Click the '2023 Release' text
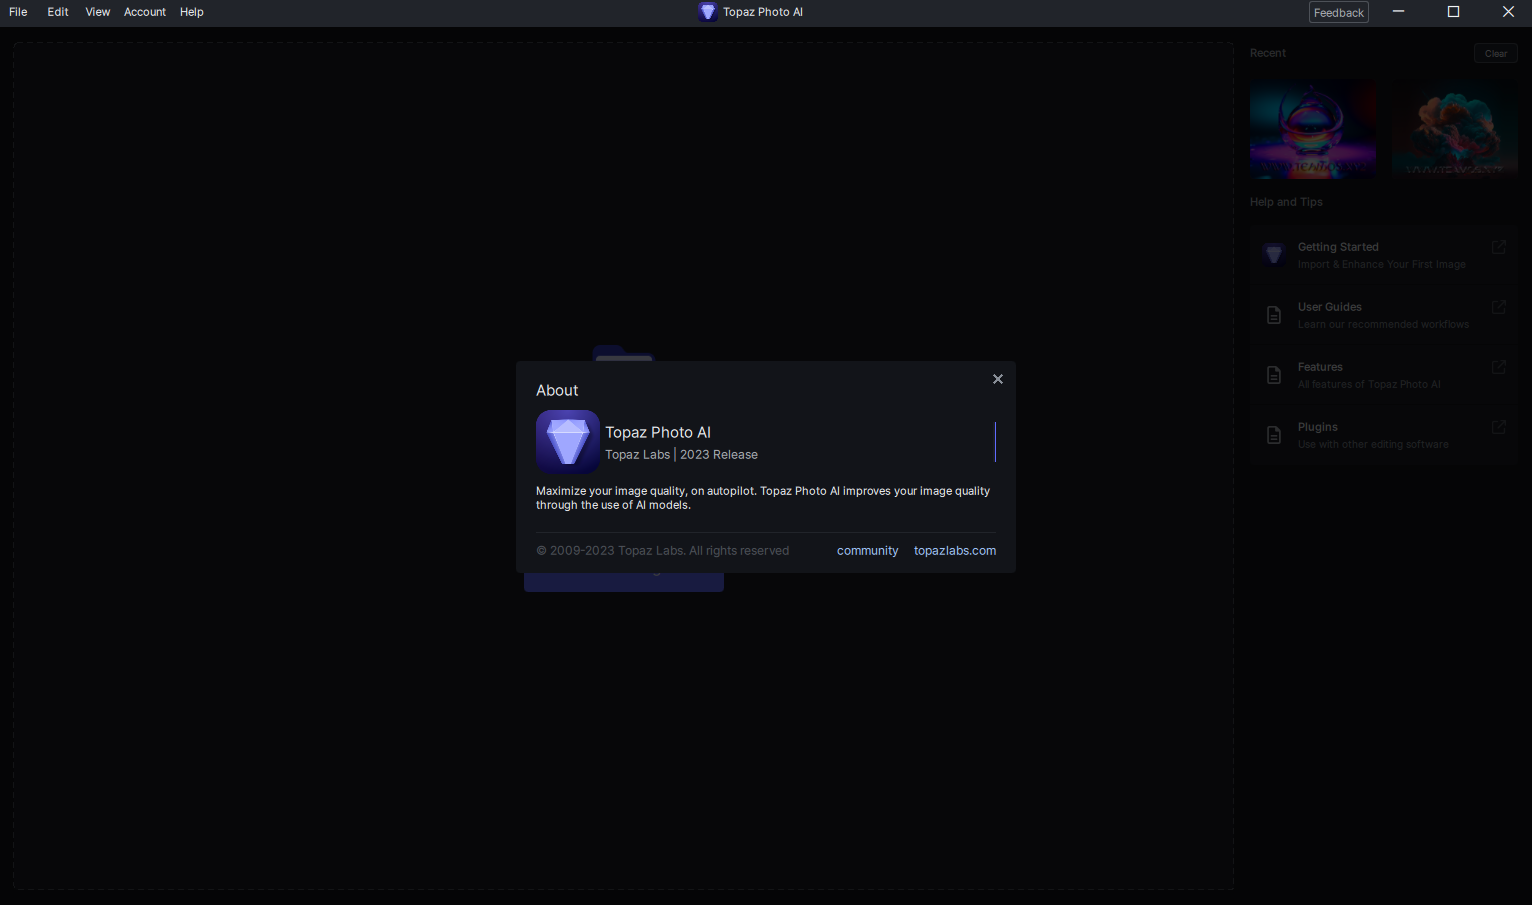The image size is (1532, 905). (719, 455)
